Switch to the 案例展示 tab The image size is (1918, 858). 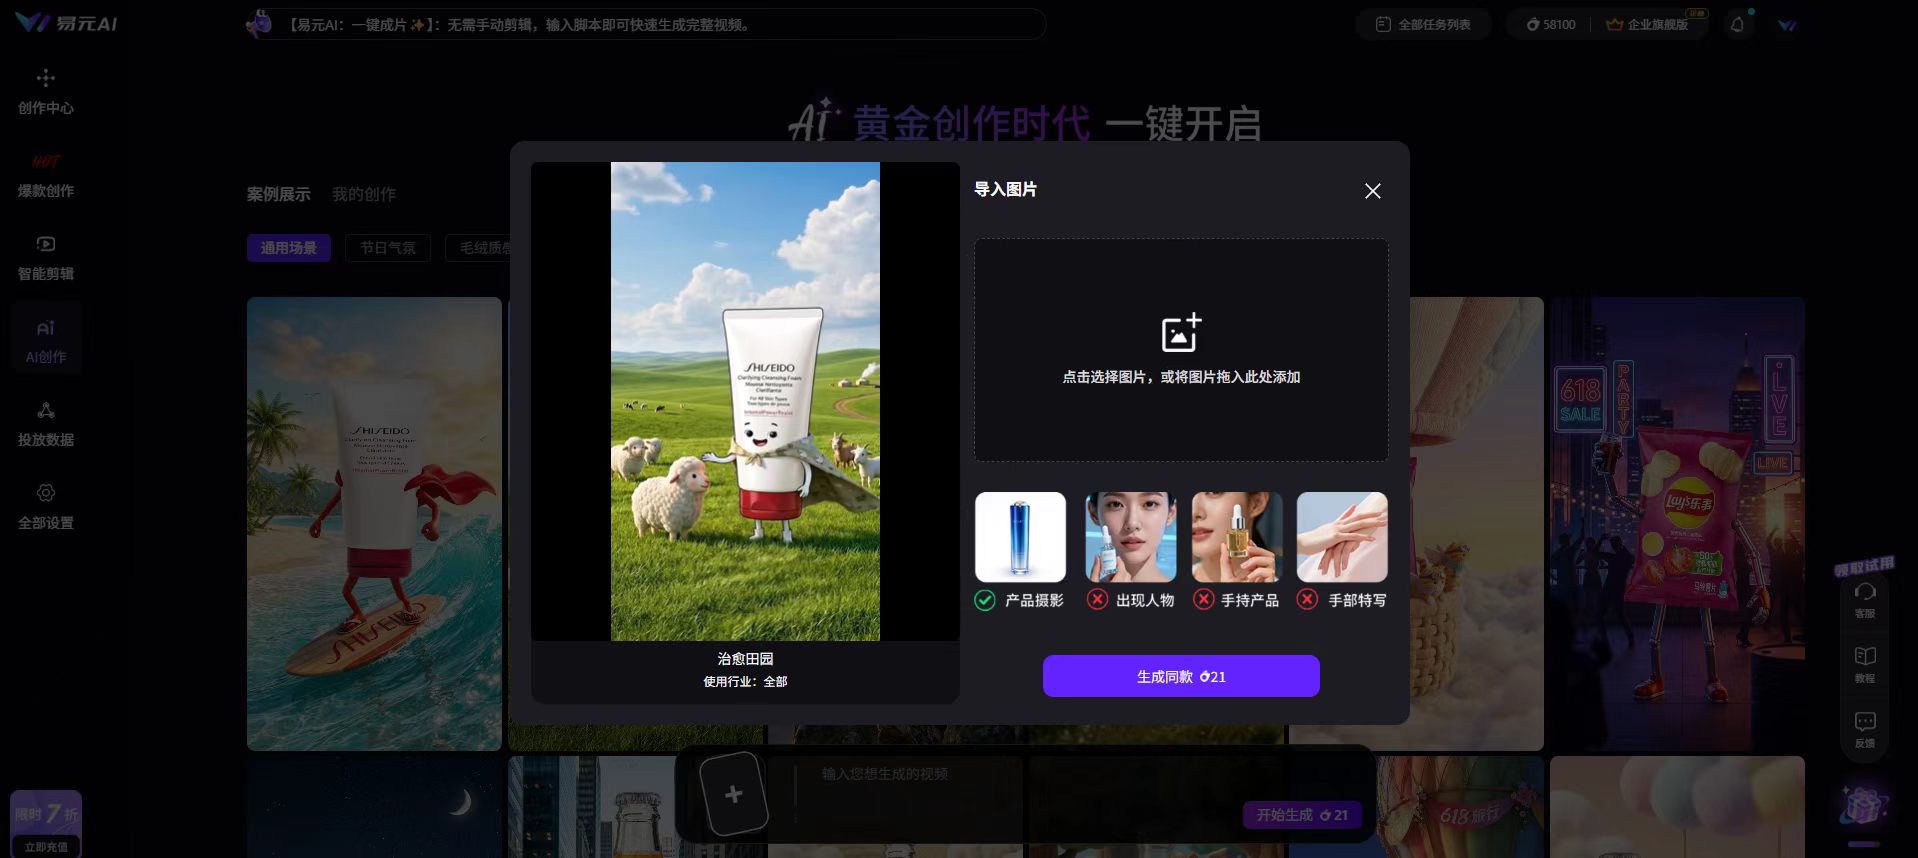tap(279, 194)
